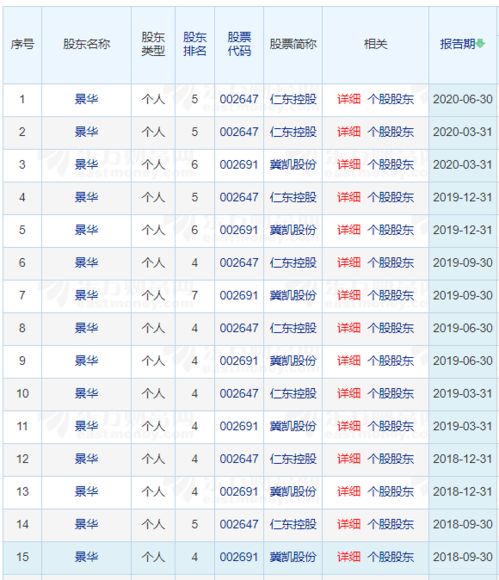The height and width of the screenshot is (580, 499).
Task: Select date 2019-12-31 in row 4
Action: pyautogui.click(x=463, y=197)
